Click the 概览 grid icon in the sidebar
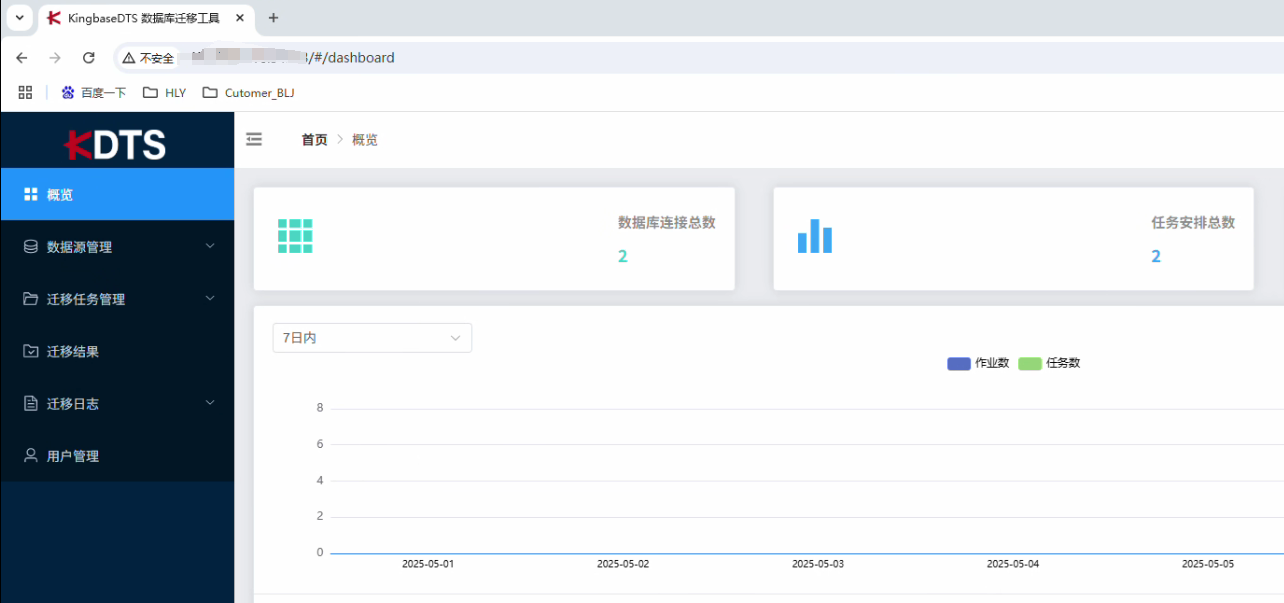This screenshot has height=603, width=1284. tap(30, 194)
